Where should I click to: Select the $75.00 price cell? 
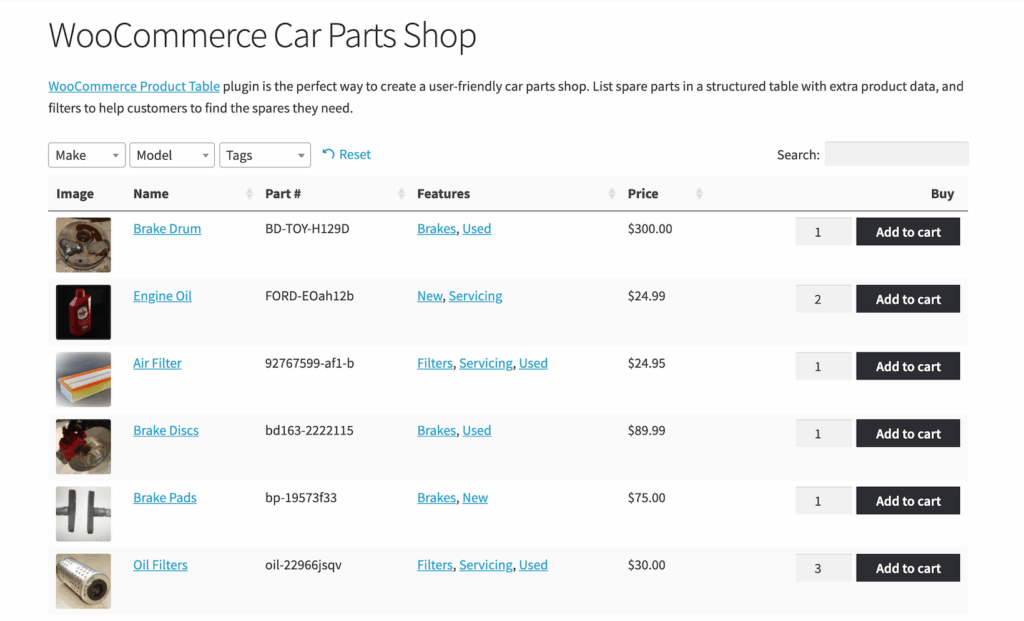(x=647, y=498)
